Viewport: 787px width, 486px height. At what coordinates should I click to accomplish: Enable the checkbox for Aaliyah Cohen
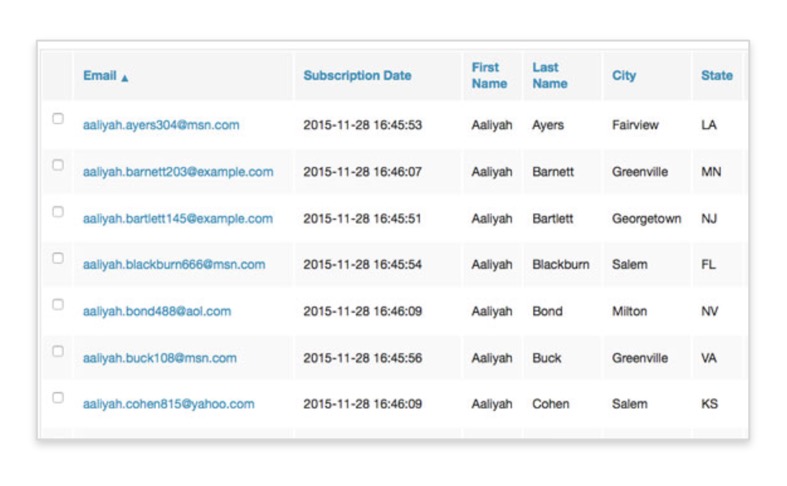coord(58,398)
